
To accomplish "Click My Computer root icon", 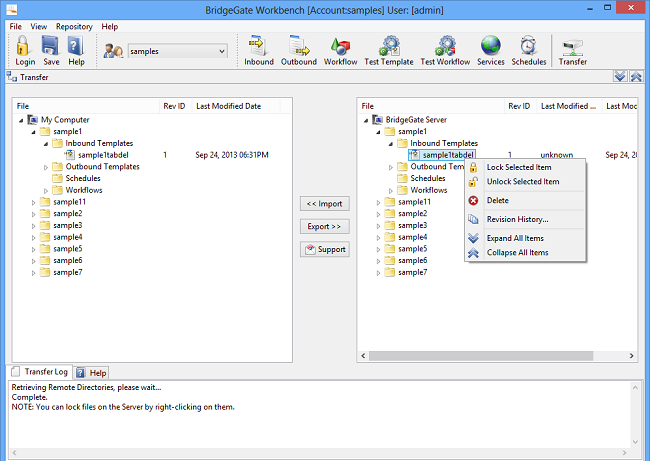I will click(x=33, y=120).
